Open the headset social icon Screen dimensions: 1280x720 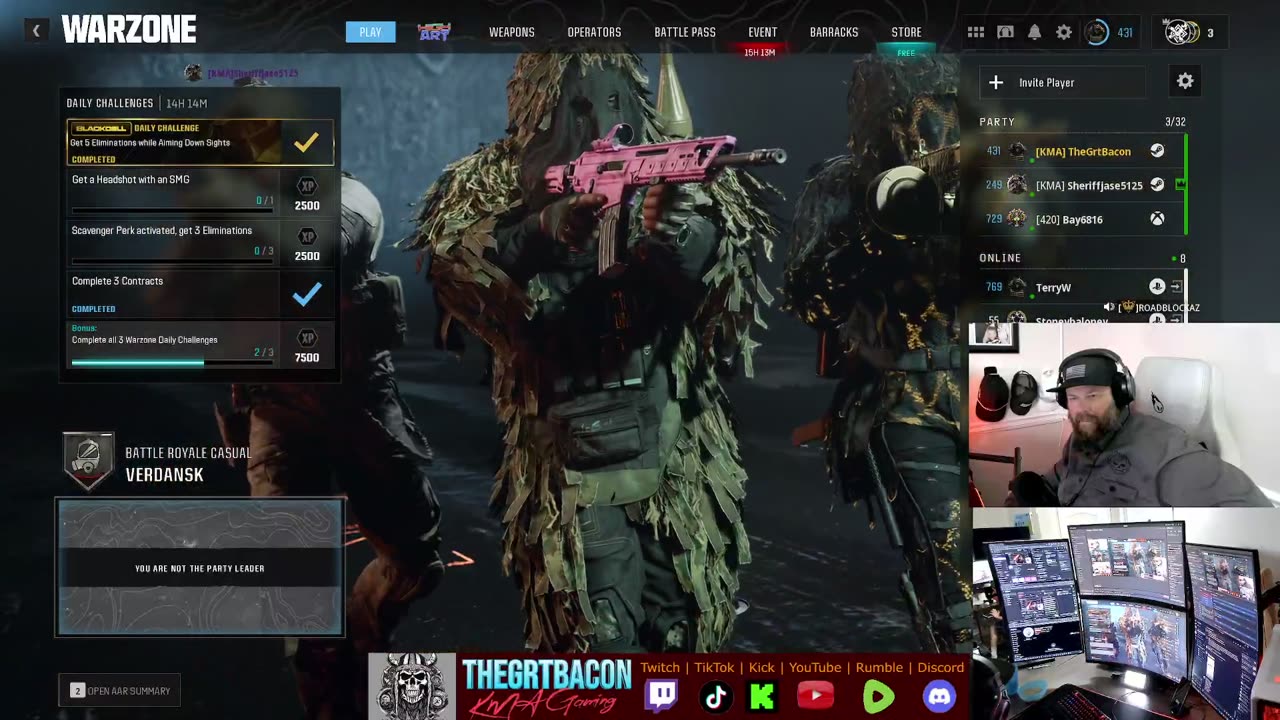tap(1005, 32)
